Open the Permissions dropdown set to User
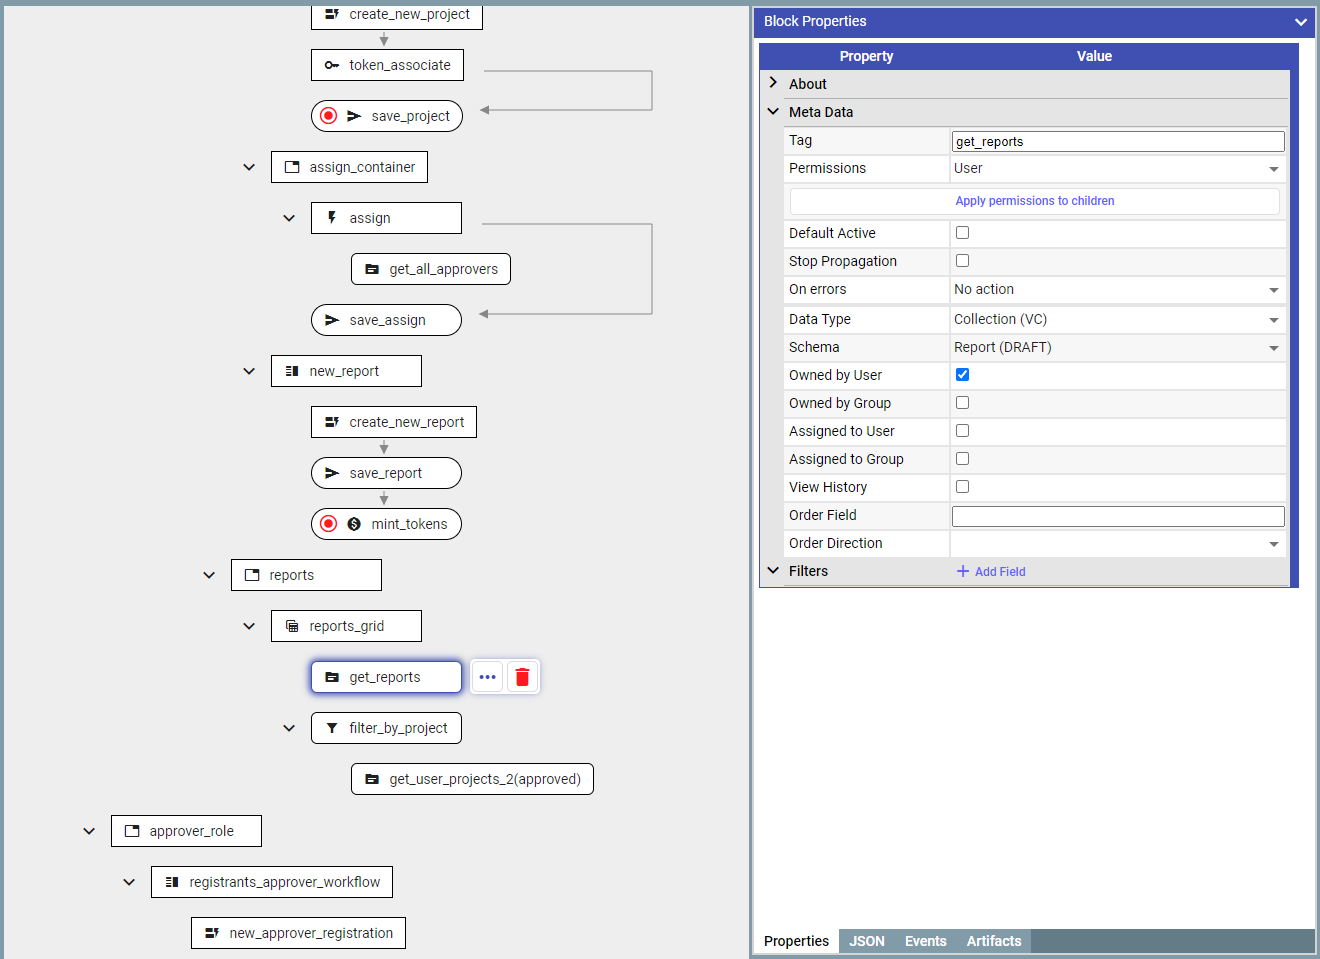The height and width of the screenshot is (959, 1320). click(1116, 169)
